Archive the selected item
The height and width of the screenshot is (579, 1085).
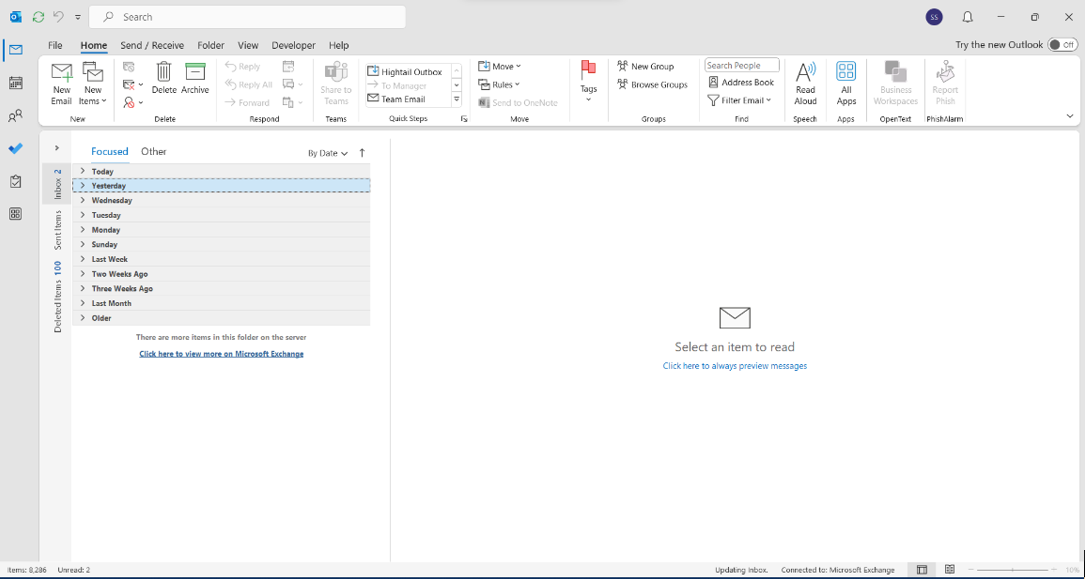195,78
